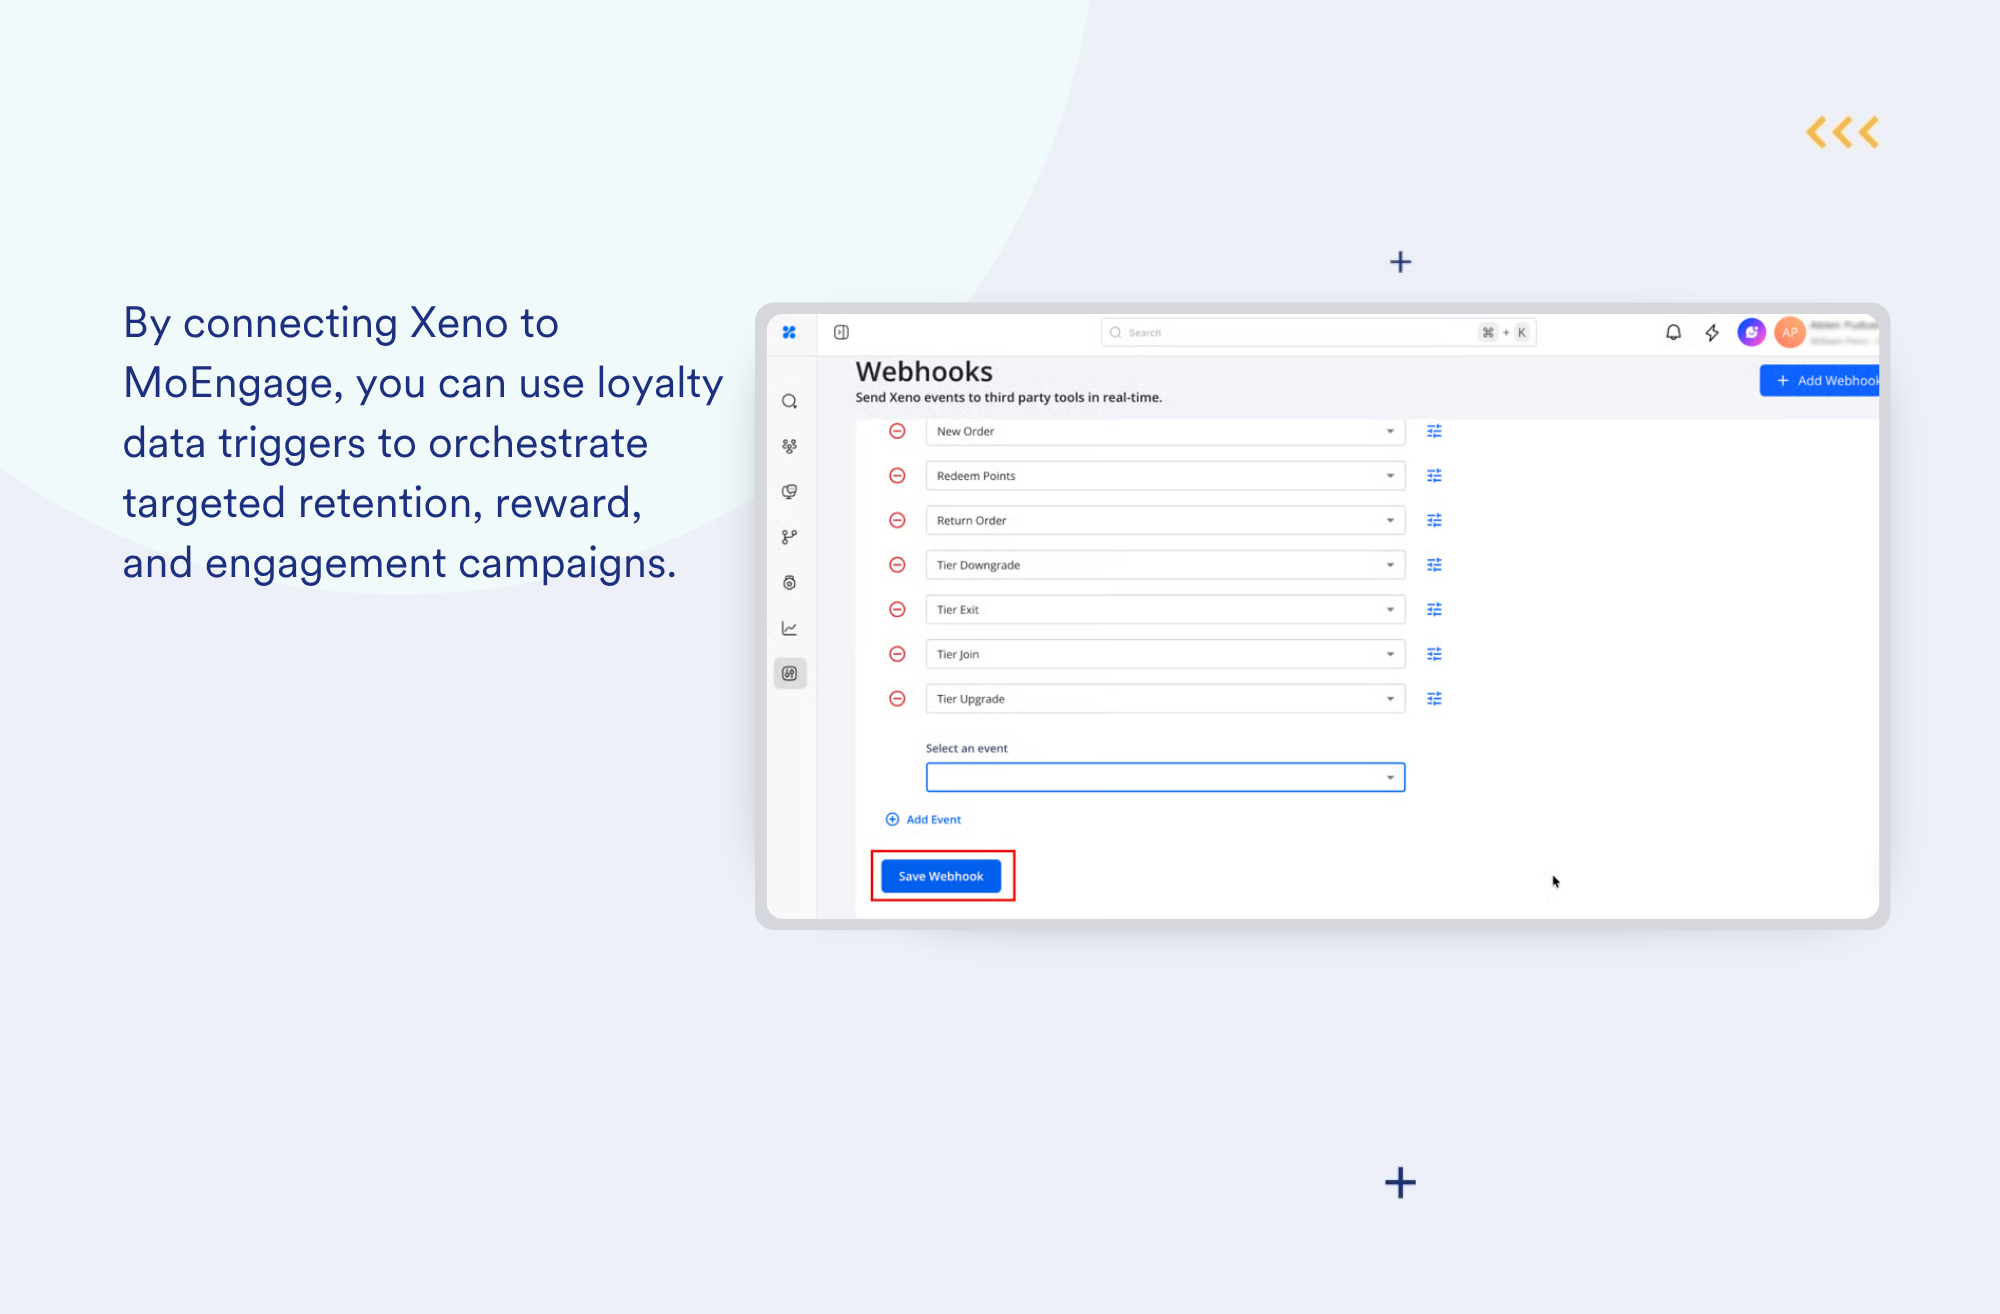Image resolution: width=2000 pixels, height=1314 pixels.
Task: Remove the Return Order event
Action: point(897,520)
